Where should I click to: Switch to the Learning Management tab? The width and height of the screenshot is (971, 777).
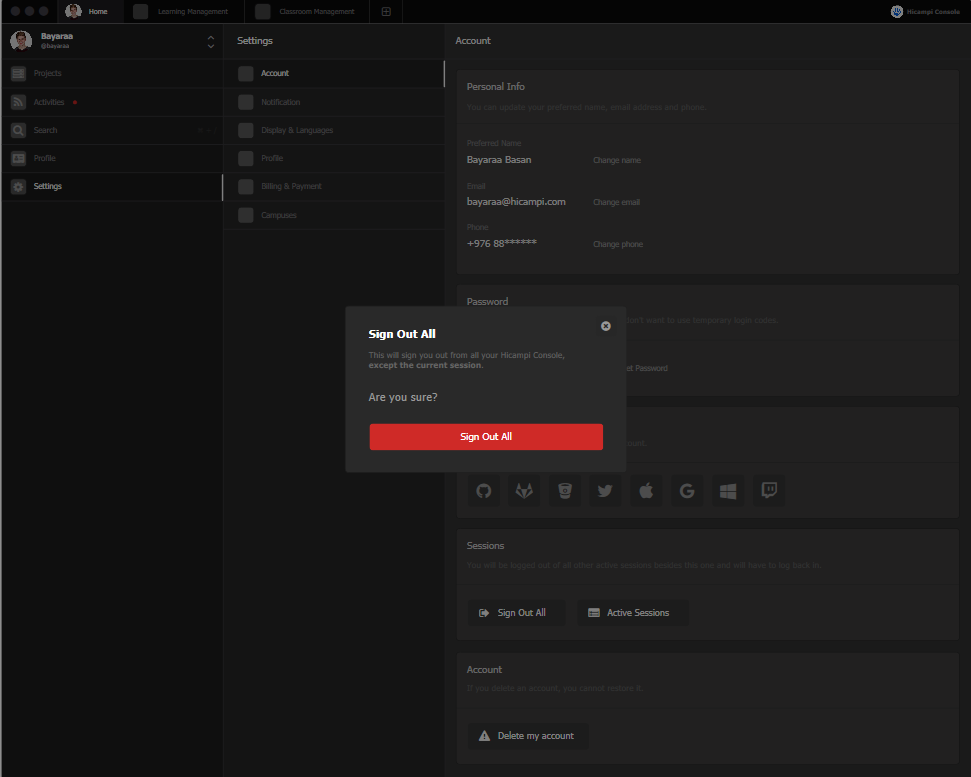click(x=183, y=12)
